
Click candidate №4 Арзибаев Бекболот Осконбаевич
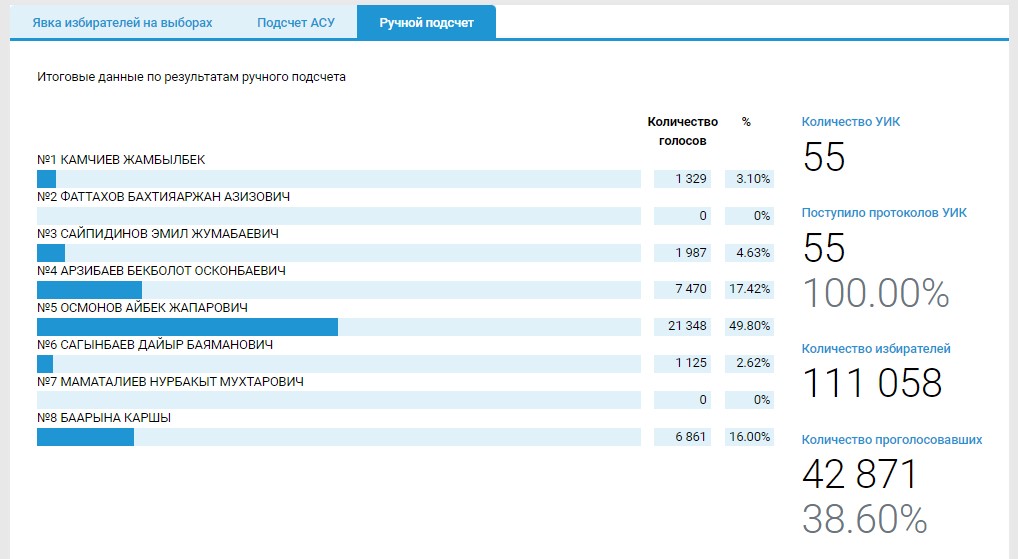161,271
